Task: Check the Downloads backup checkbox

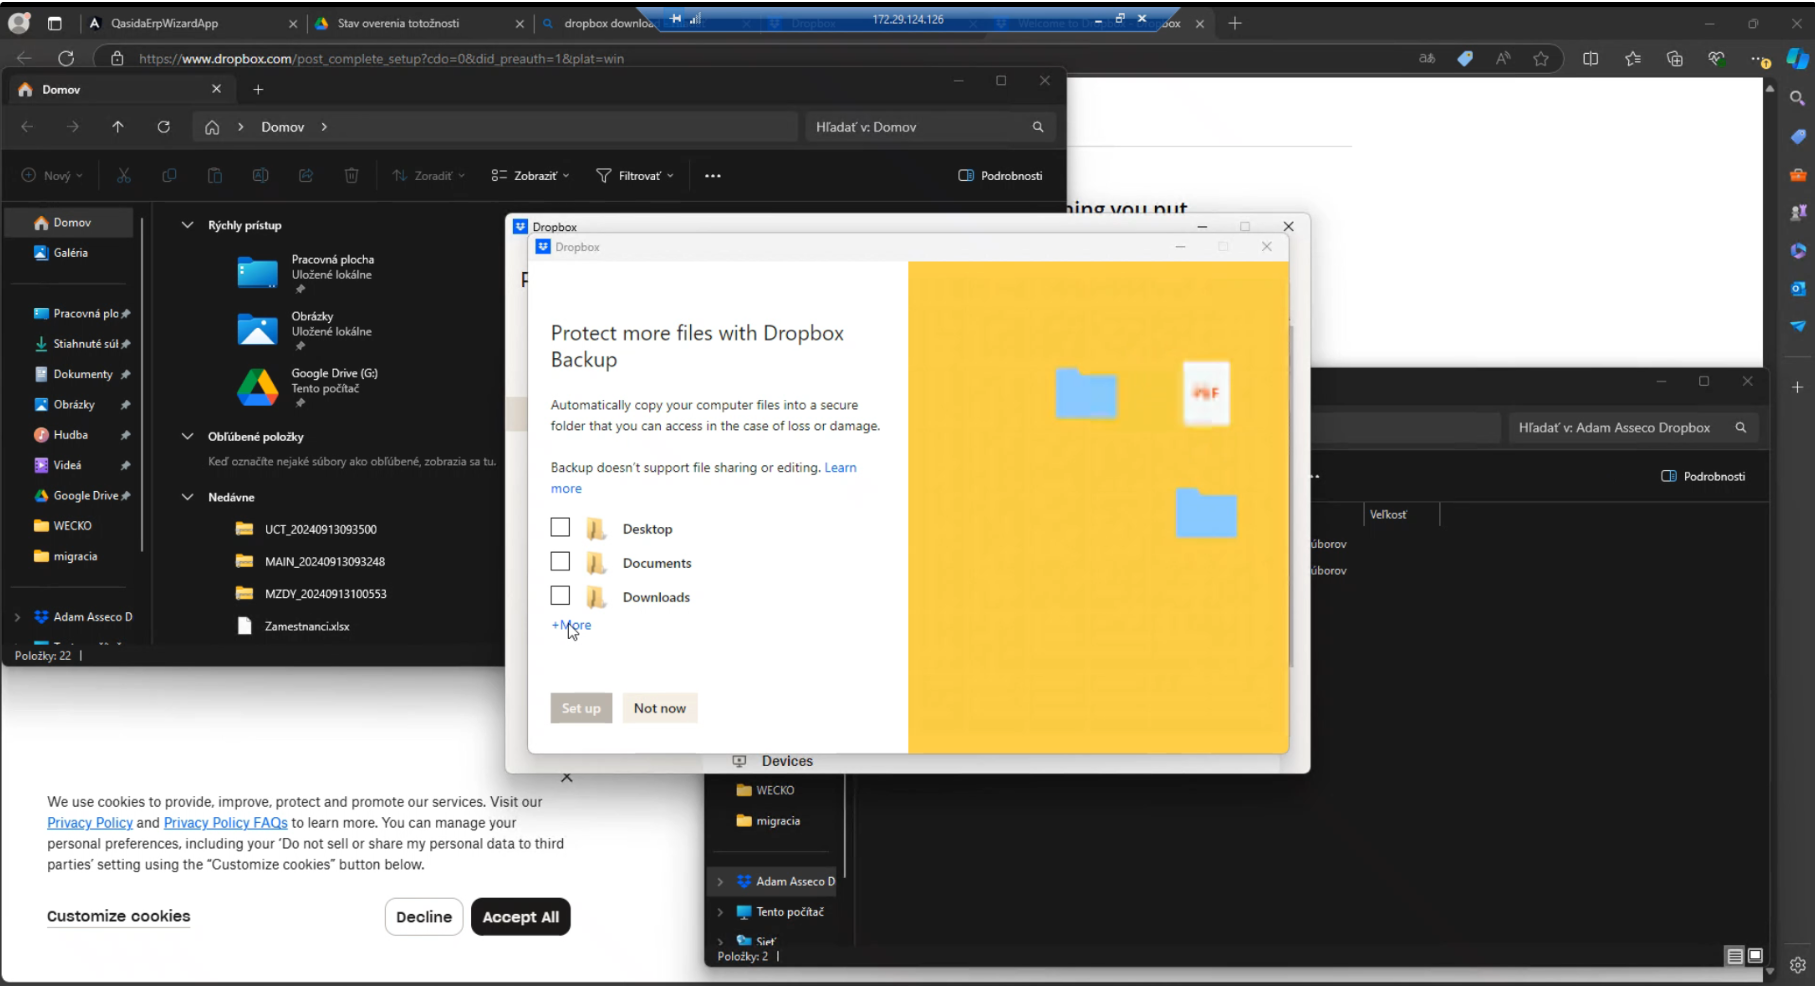Action: pyautogui.click(x=560, y=595)
